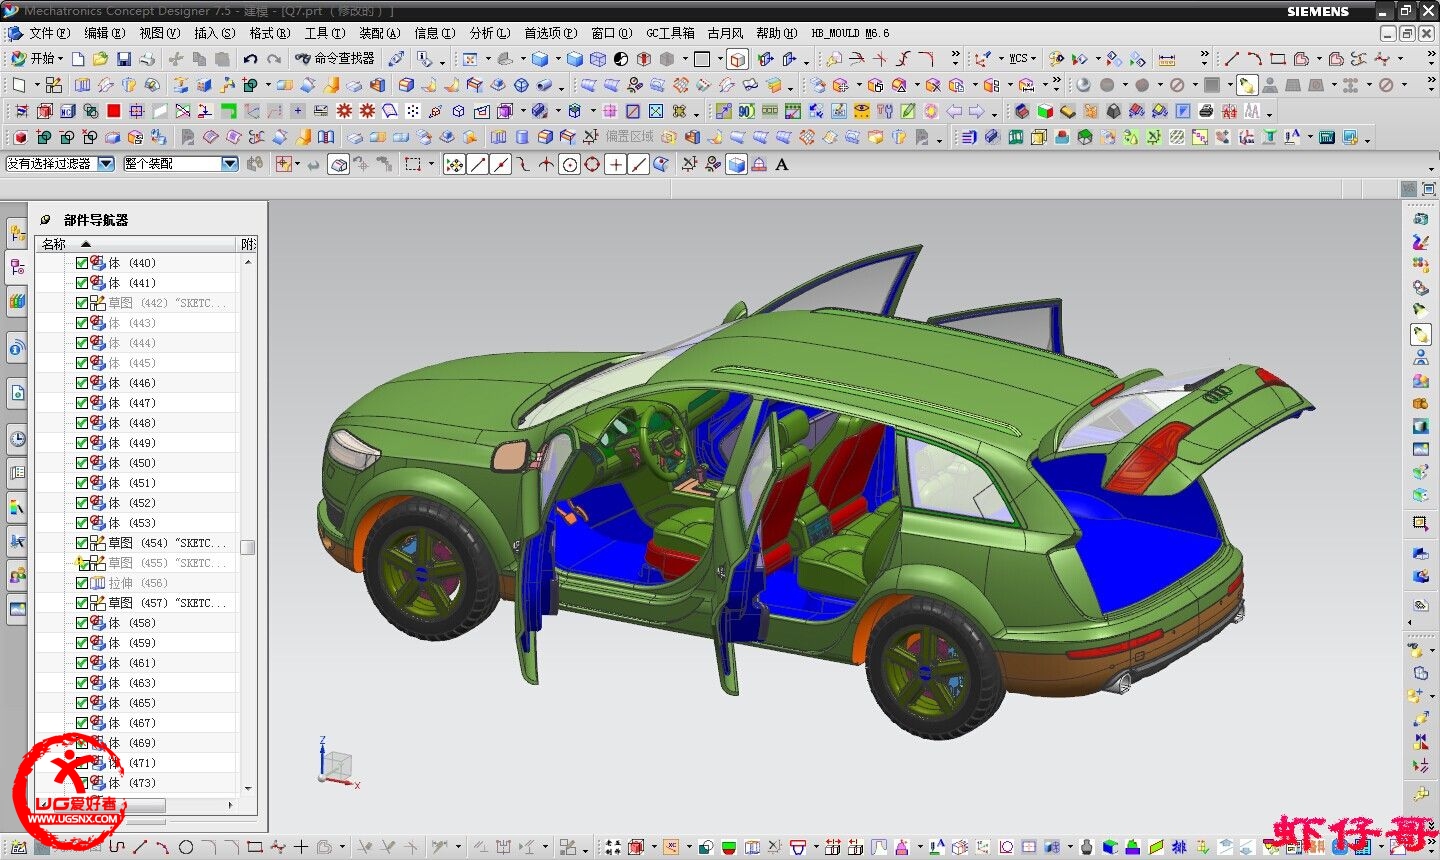This screenshot has height=860, width=1440.
Task: Click the Paste clipboard icon
Action: click(x=222, y=59)
